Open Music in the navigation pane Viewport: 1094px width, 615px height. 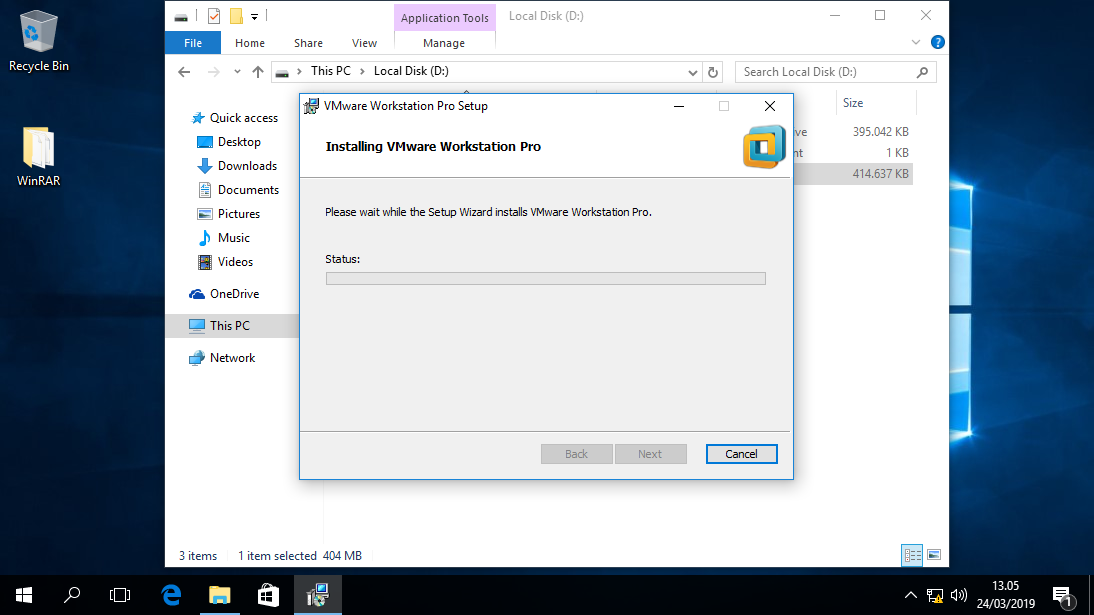click(233, 238)
